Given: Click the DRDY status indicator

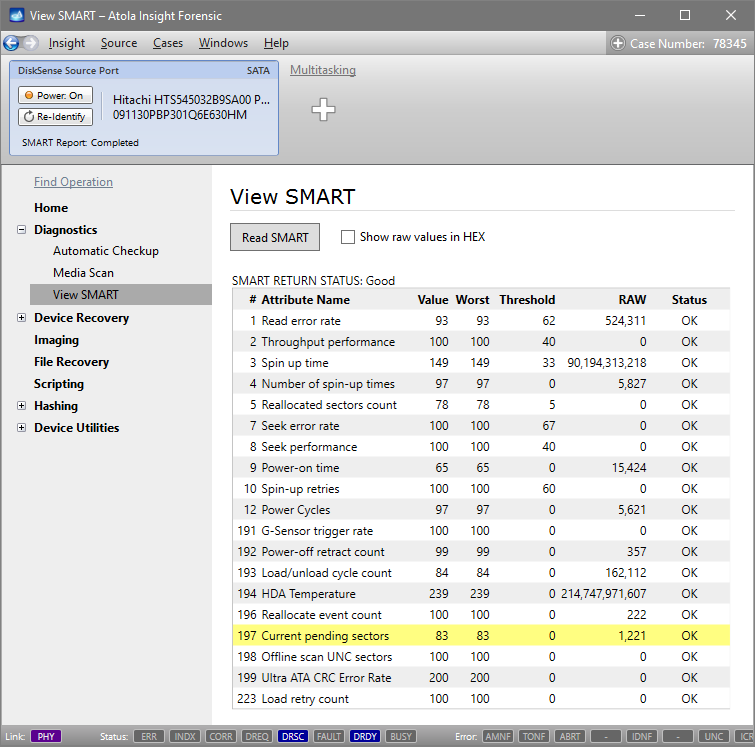Looking at the screenshot, I should pyautogui.click(x=364, y=736).
